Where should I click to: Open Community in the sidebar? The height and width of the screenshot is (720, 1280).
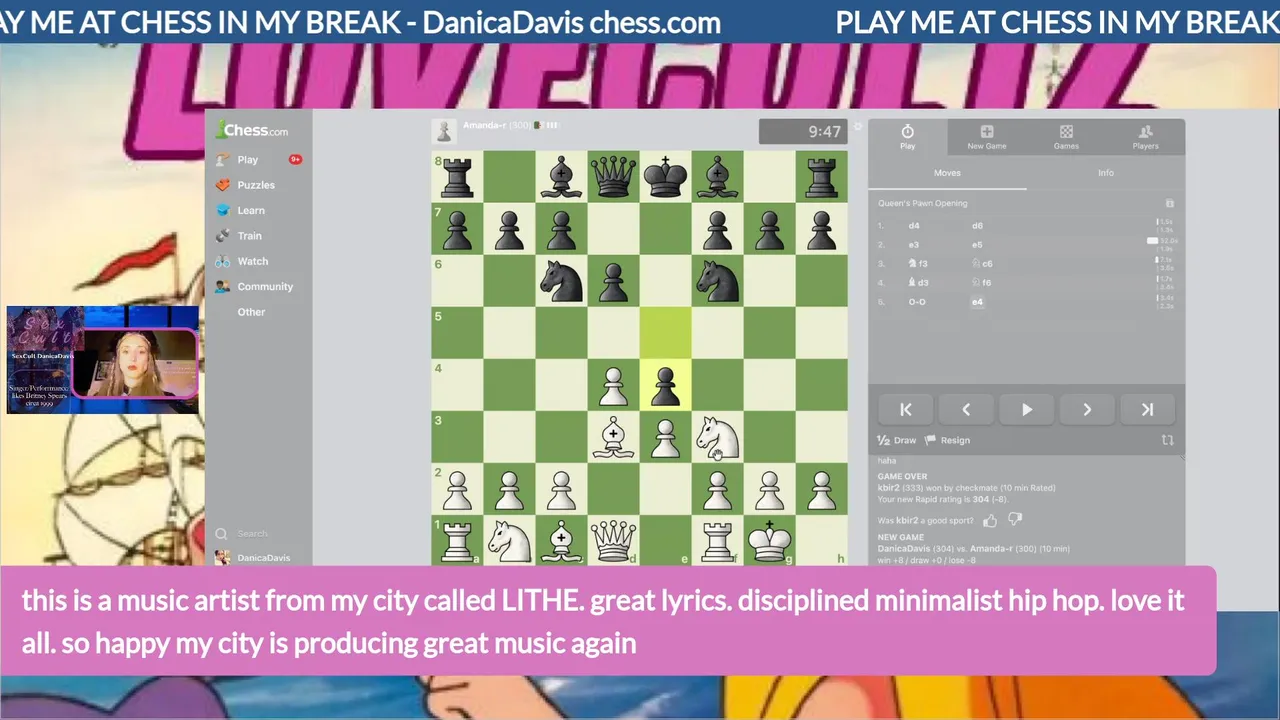264,287
